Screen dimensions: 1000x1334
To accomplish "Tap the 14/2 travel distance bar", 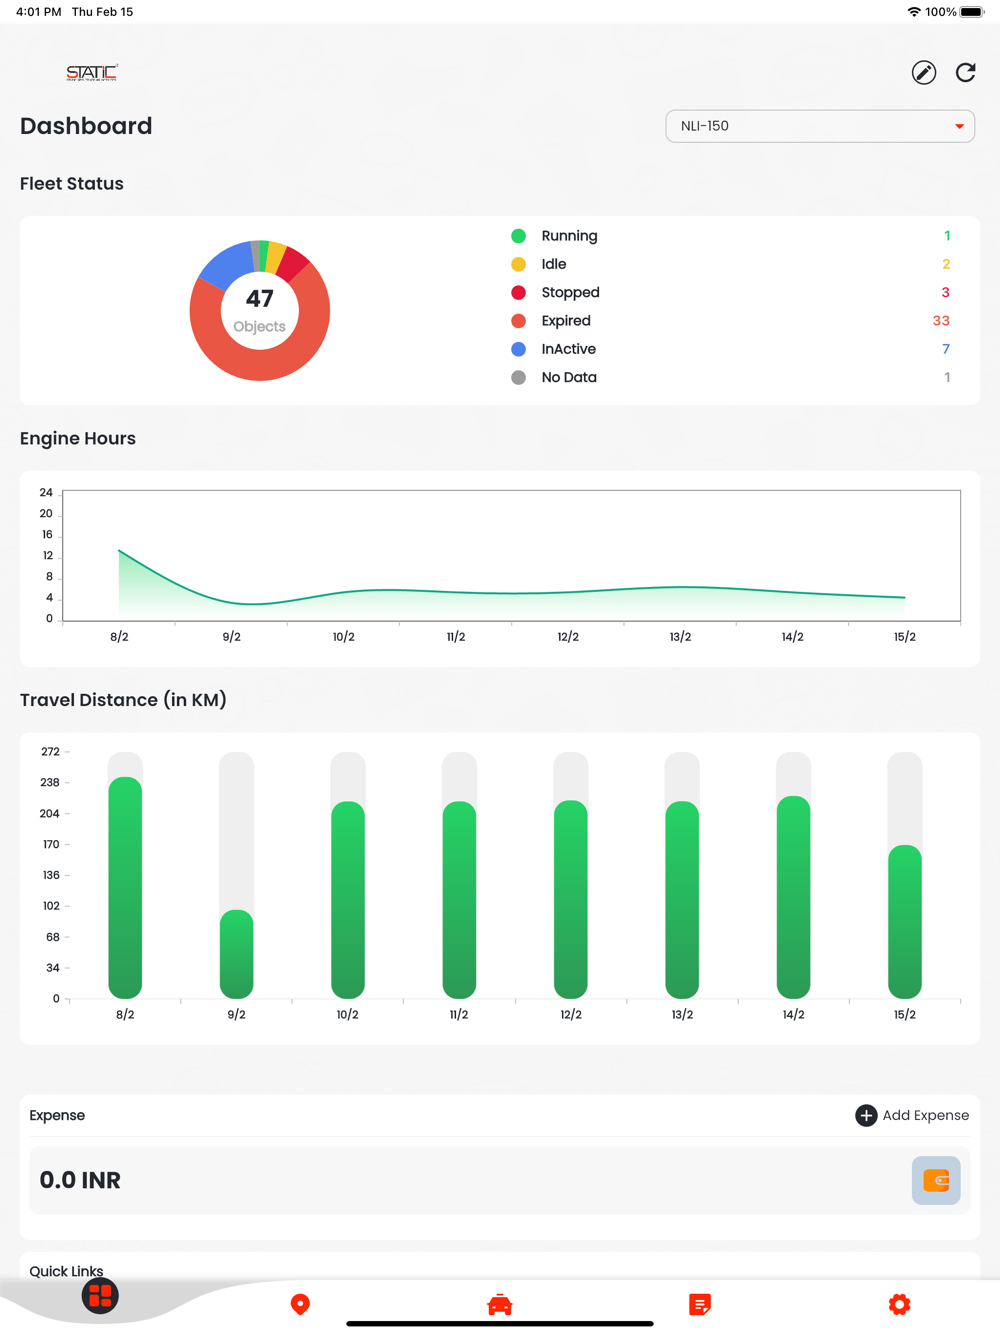I will coord(794,897).
